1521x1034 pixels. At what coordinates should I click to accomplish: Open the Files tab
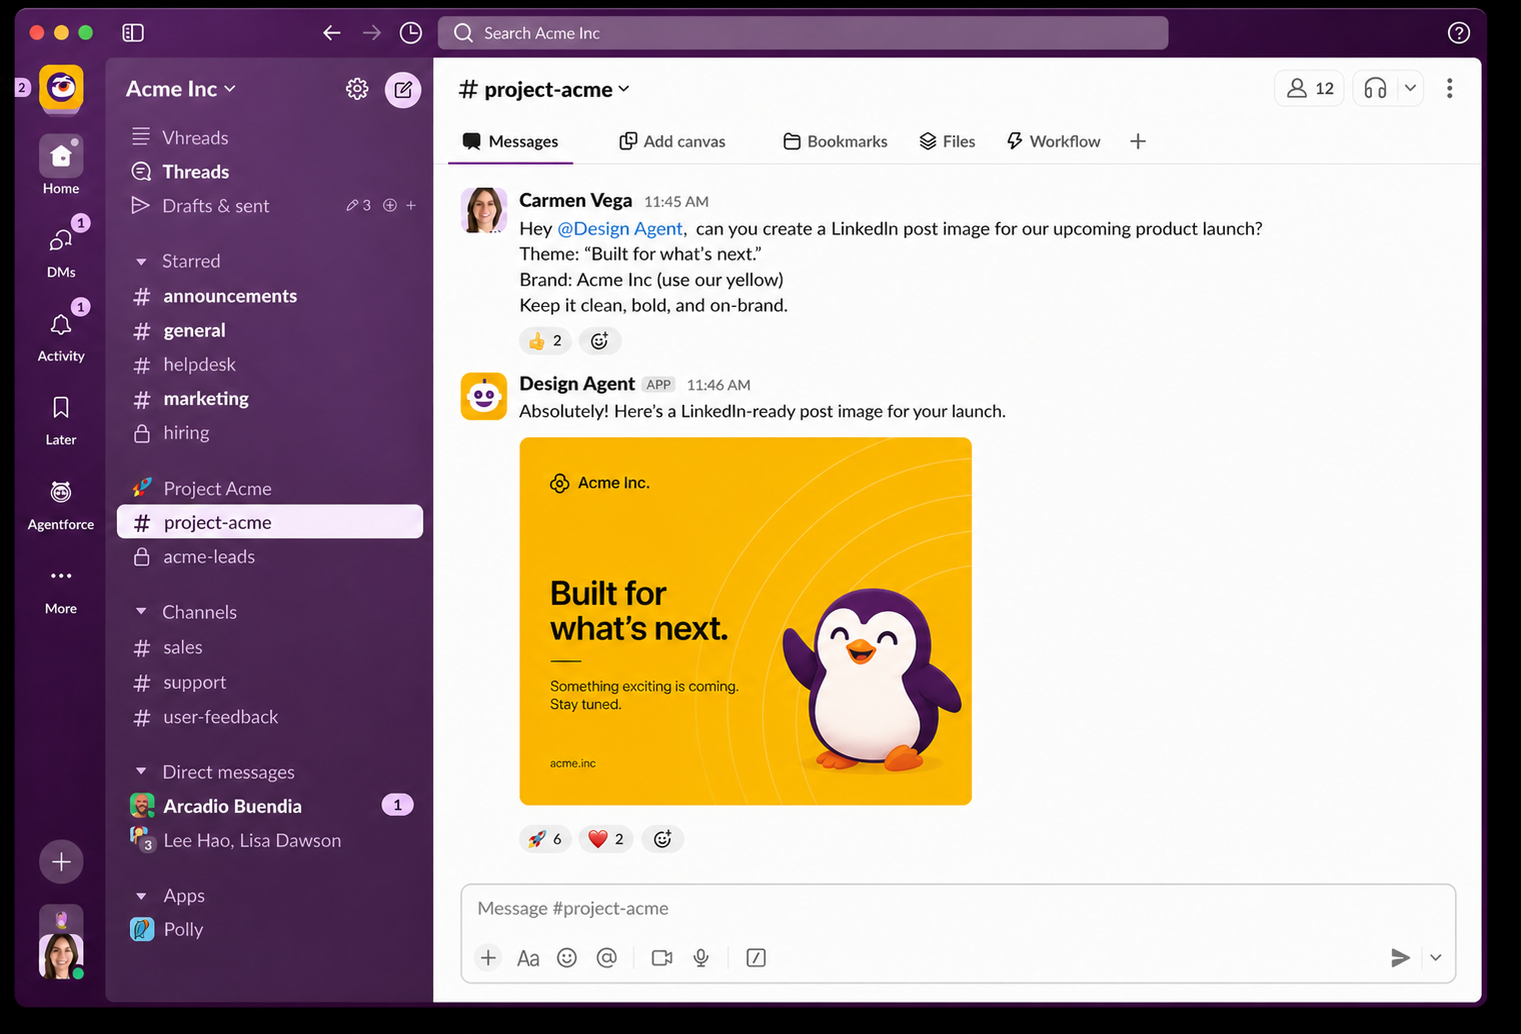click(947, 142)
